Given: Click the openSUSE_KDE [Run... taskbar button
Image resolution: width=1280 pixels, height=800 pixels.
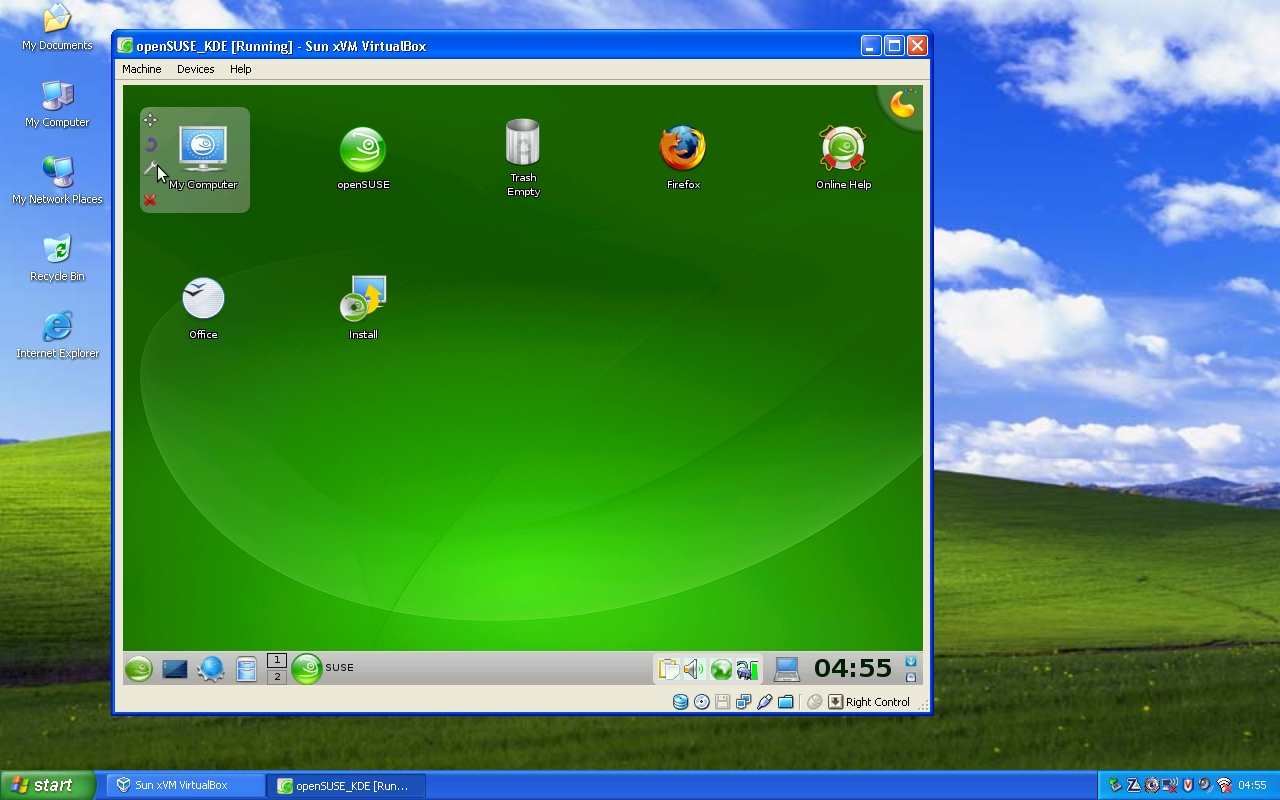Looking at the screenshot, I should pos(347,785).
